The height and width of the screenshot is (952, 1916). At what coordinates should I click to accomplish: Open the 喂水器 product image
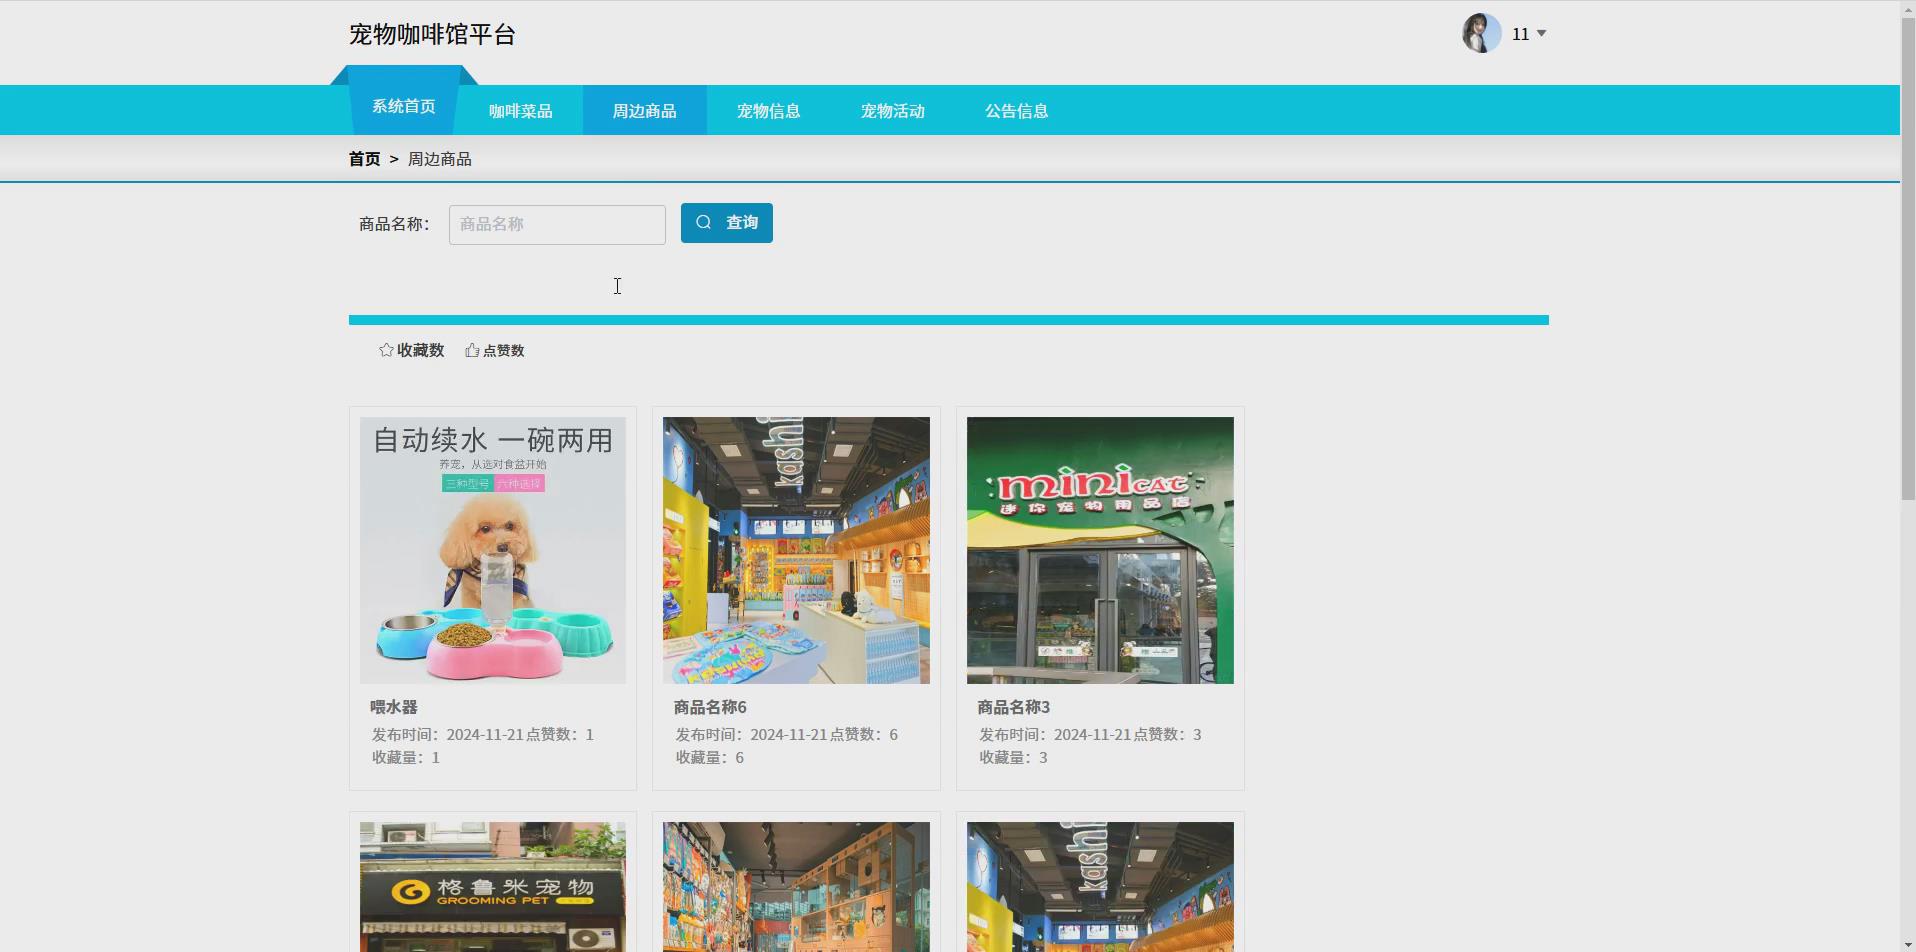[492, 550]
